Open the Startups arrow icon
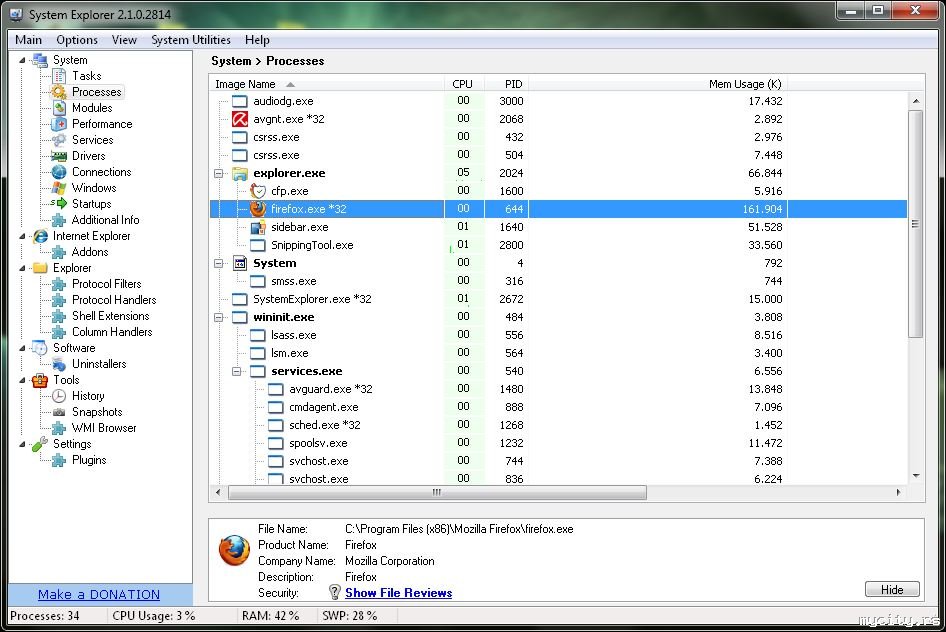Screen dimensions: 946x632 click(59, 204)
